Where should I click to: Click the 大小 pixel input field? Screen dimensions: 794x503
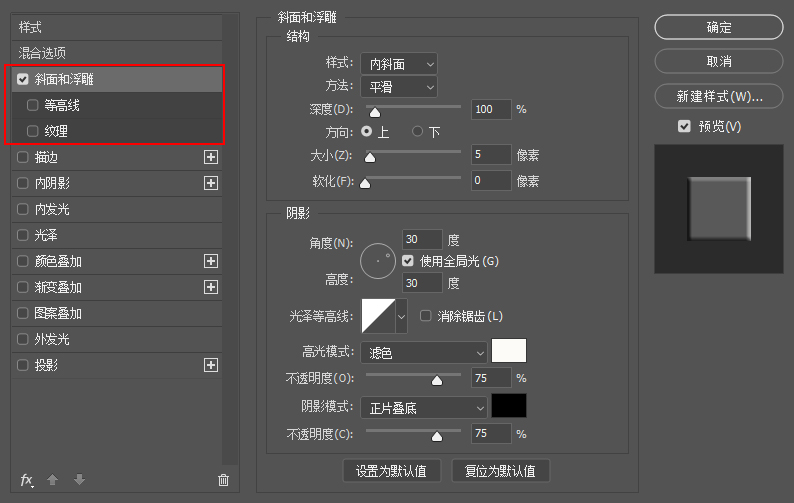tap(490, 155)
